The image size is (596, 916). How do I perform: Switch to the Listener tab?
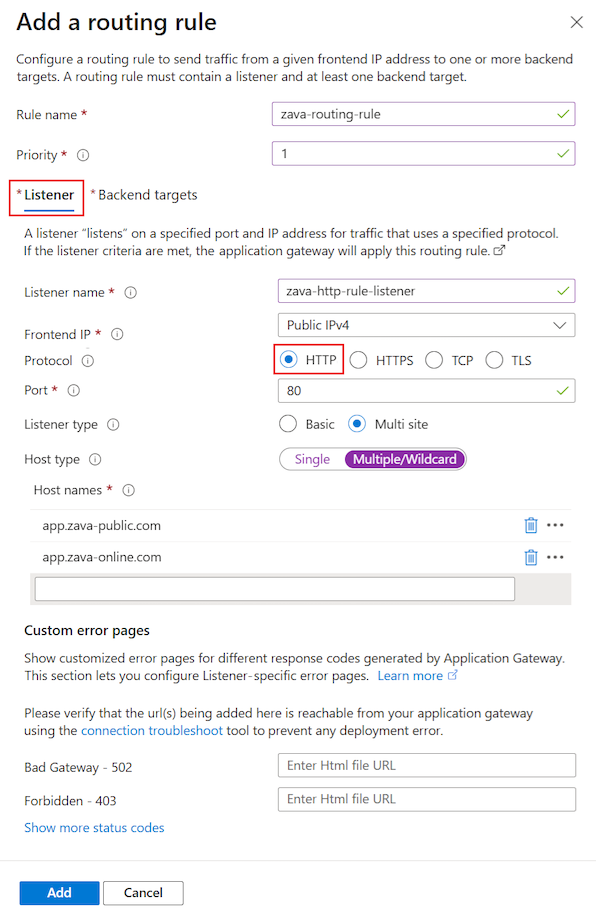pyautogui.click(x=46, y=194)
